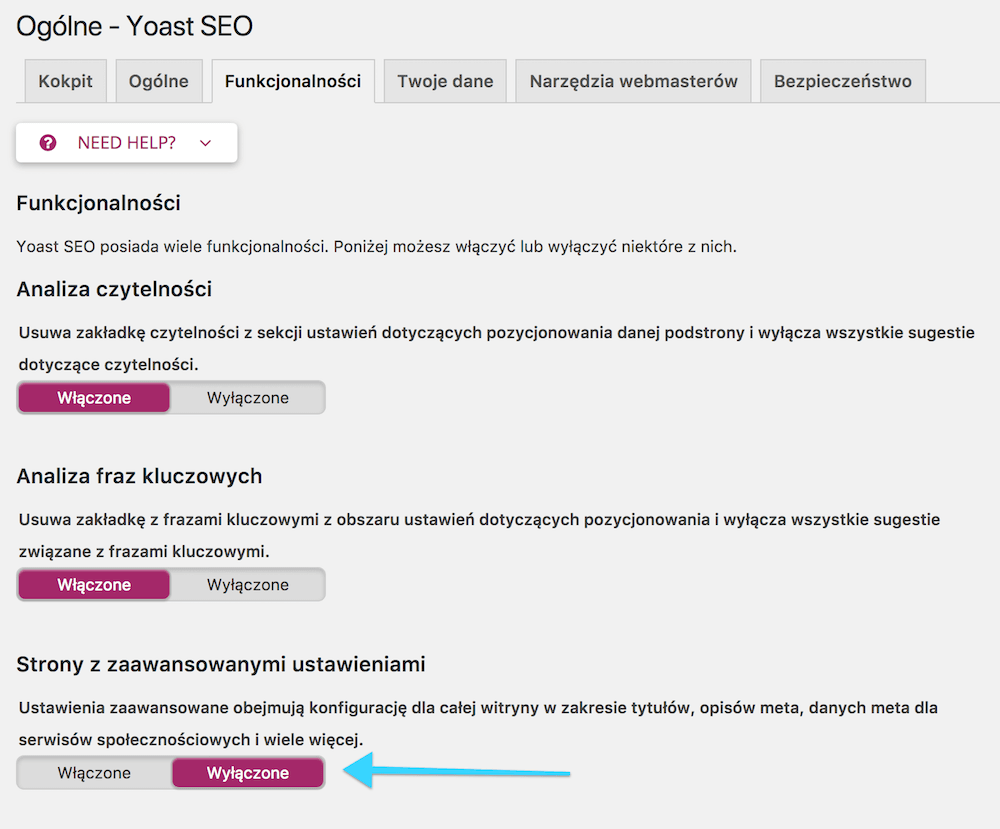
Task: Switch to the Ogólne tab
Action: coord(159,81)
